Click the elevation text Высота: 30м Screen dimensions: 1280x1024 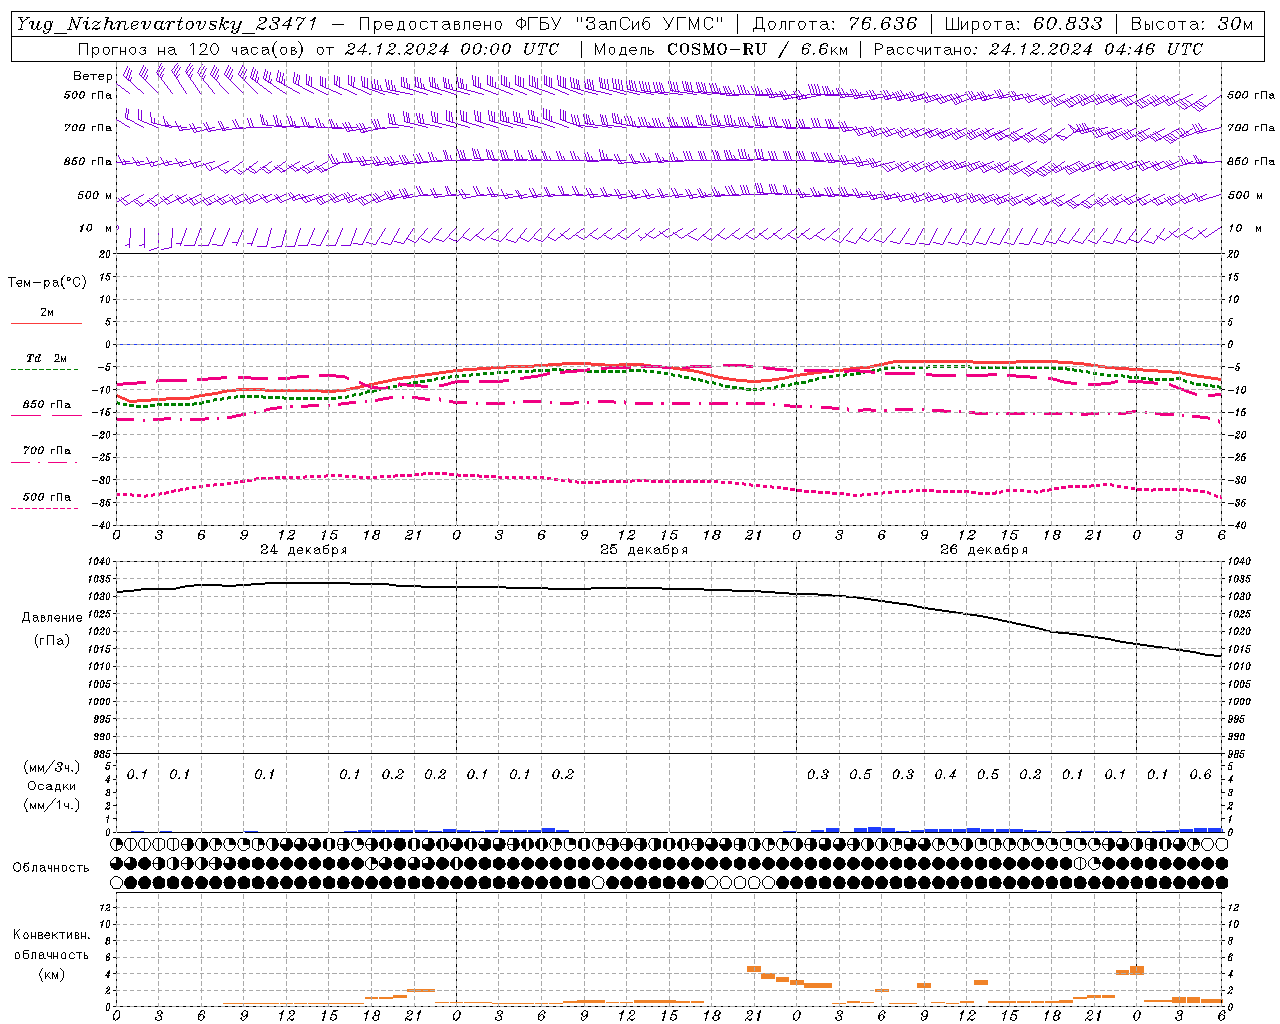(1191, 24)
